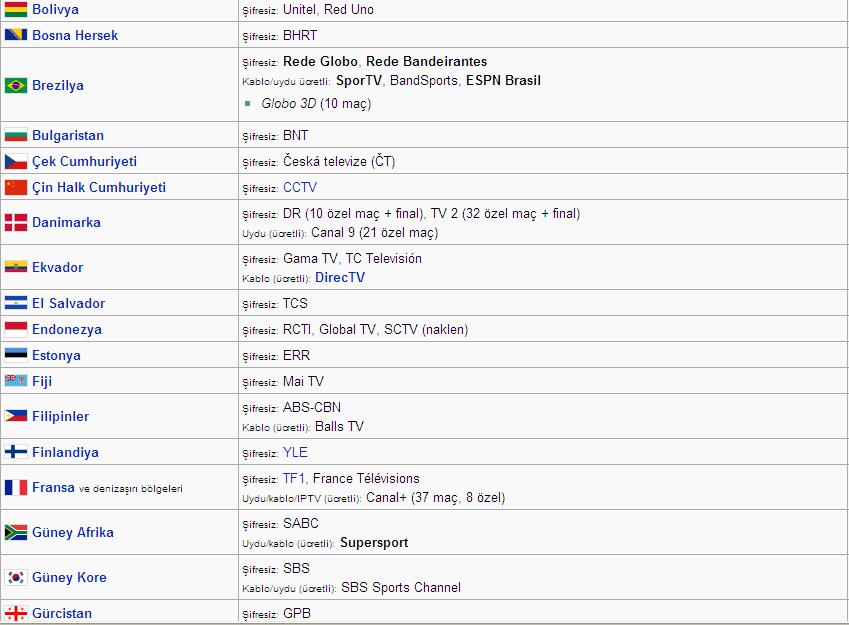This screenshot has width=849, height=625.
Task: Click the South Africa flag icon
Action: tap(16, 532)
